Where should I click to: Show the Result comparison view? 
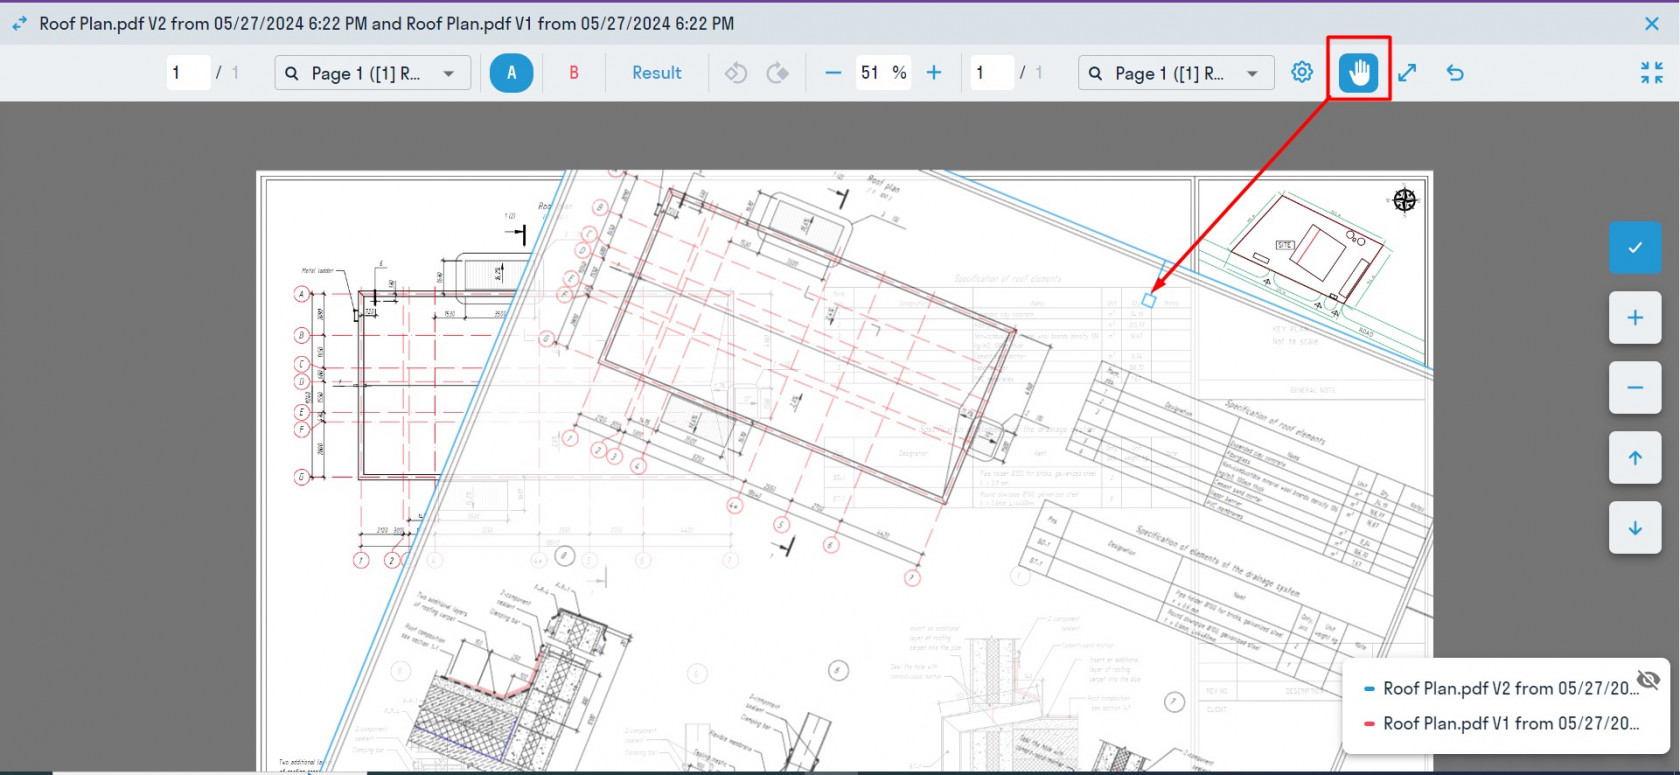click(657, 73)
